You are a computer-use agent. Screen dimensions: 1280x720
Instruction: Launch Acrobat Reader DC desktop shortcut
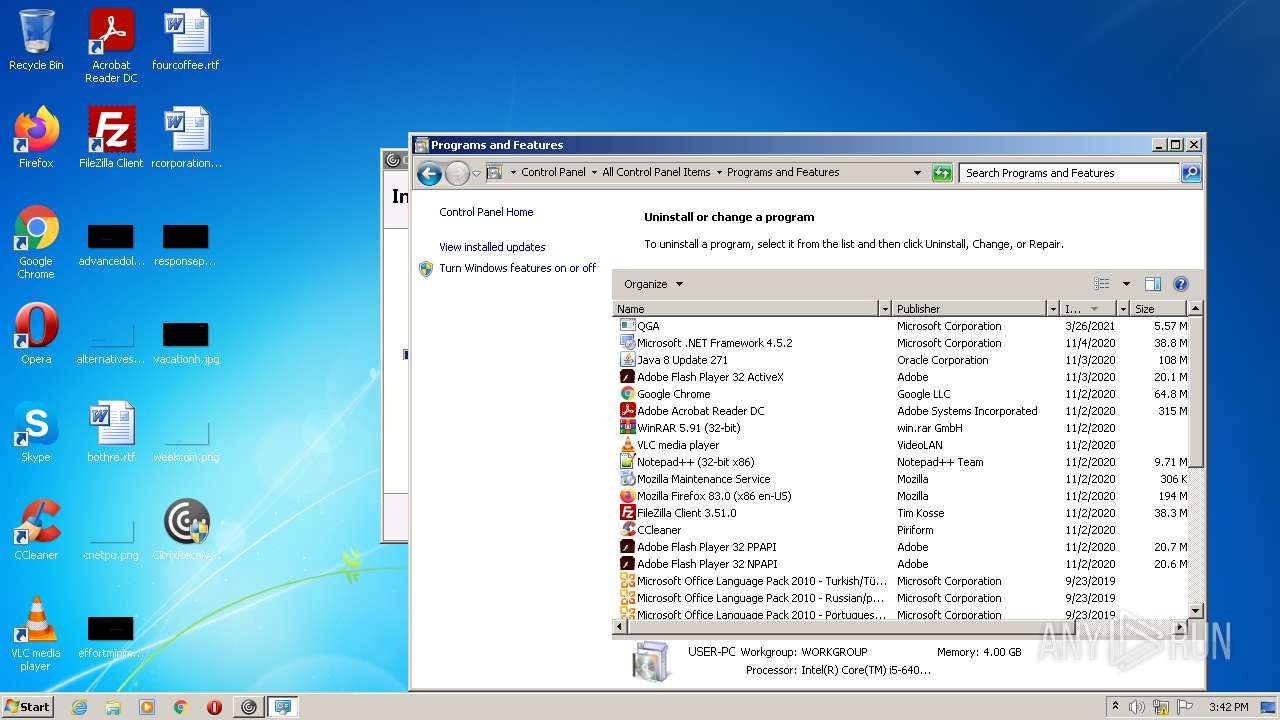[x=111, y=46]
